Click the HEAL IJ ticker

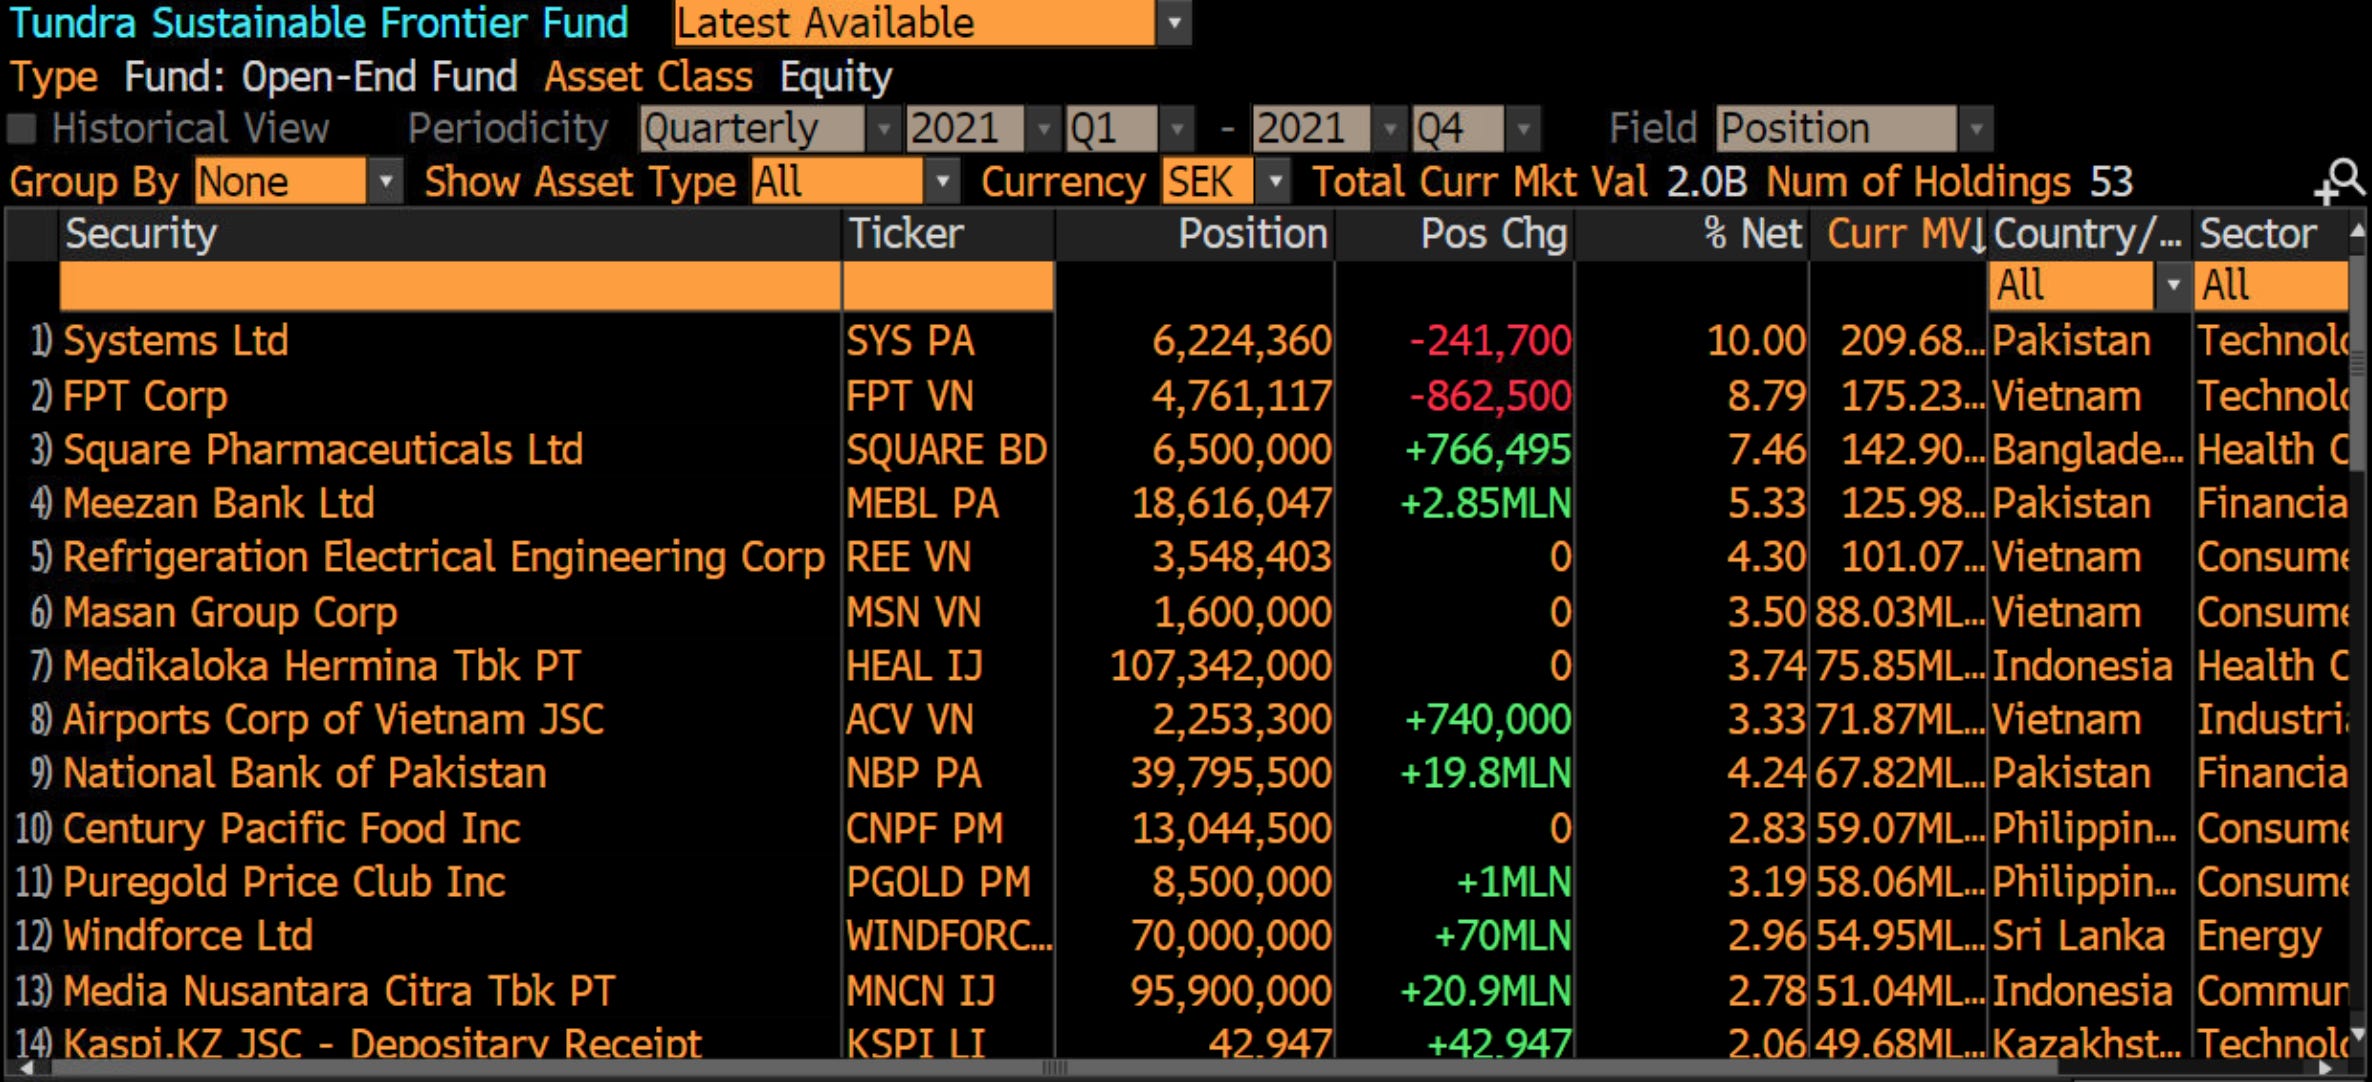click(914, 666)
